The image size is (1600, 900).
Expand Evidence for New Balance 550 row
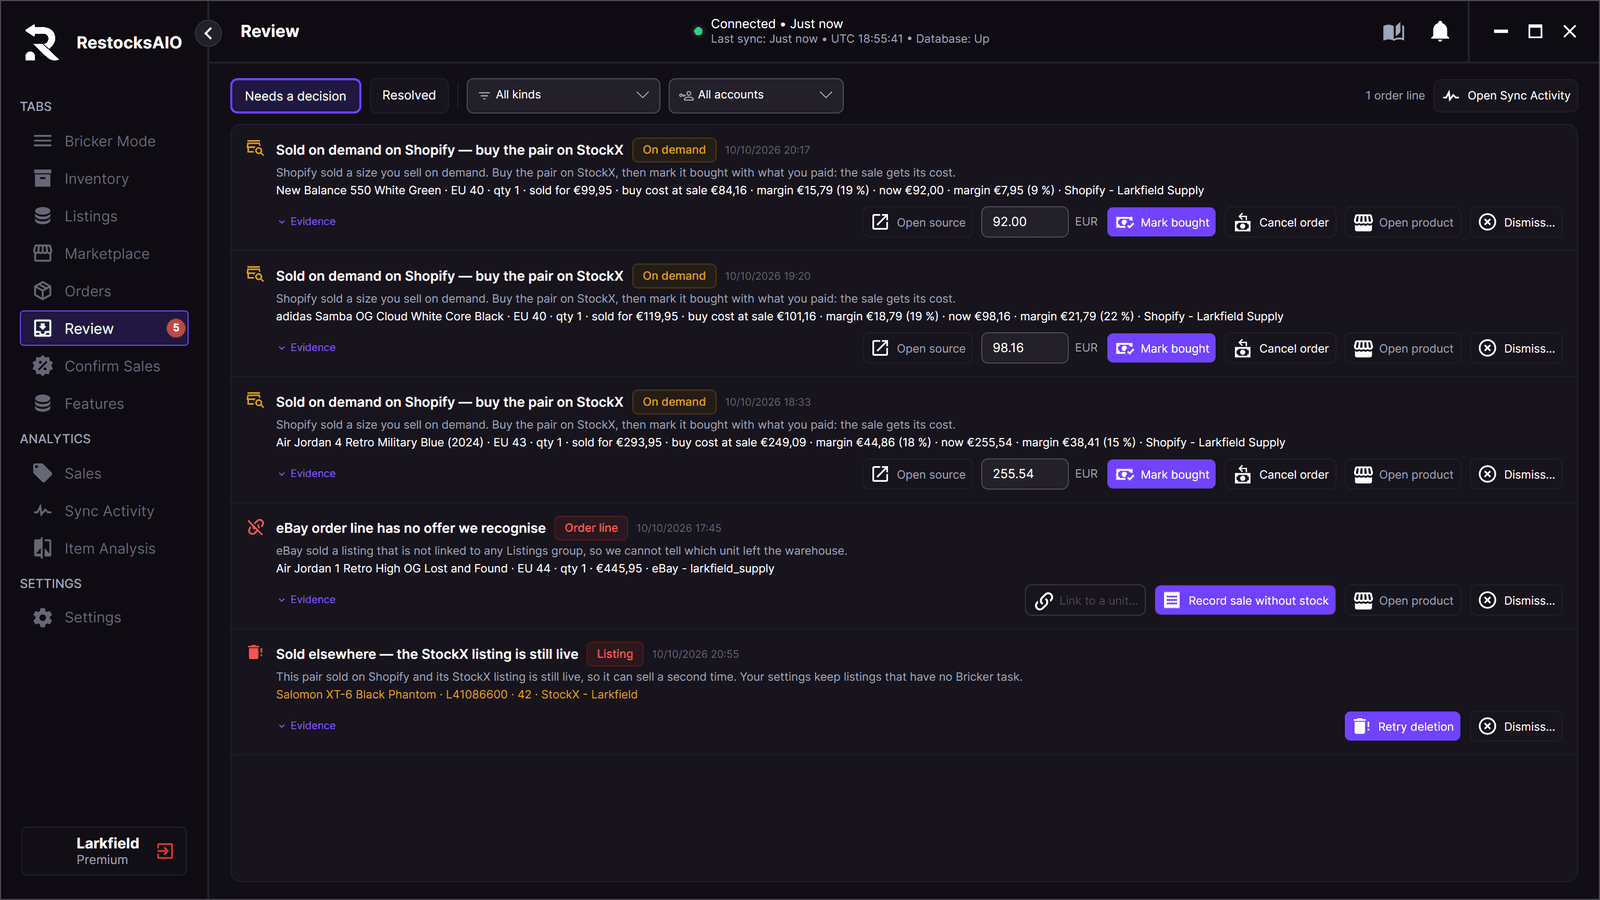click(307, 222)
